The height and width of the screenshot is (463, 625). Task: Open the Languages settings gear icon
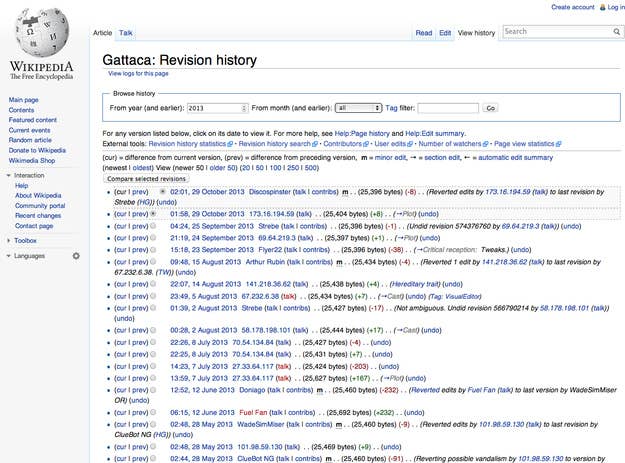76,256
